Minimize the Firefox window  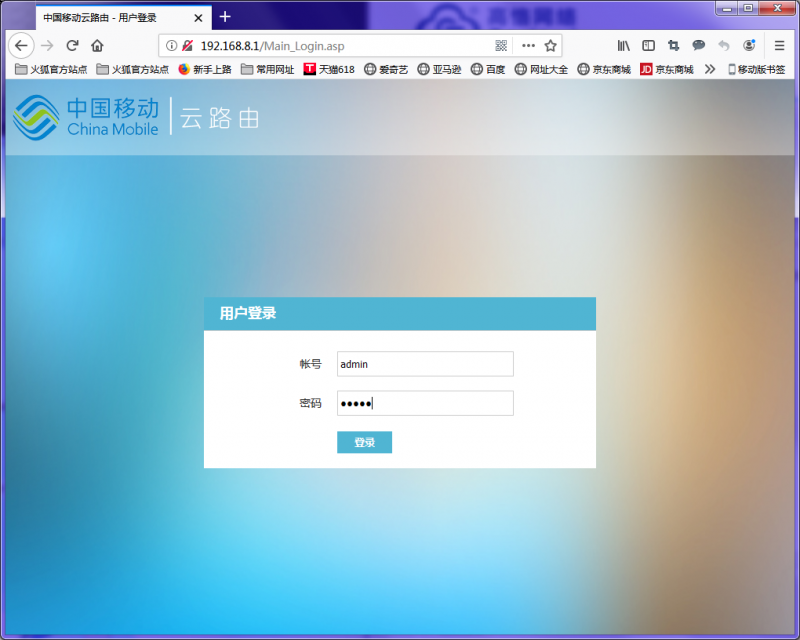click(x=727, y=8)
